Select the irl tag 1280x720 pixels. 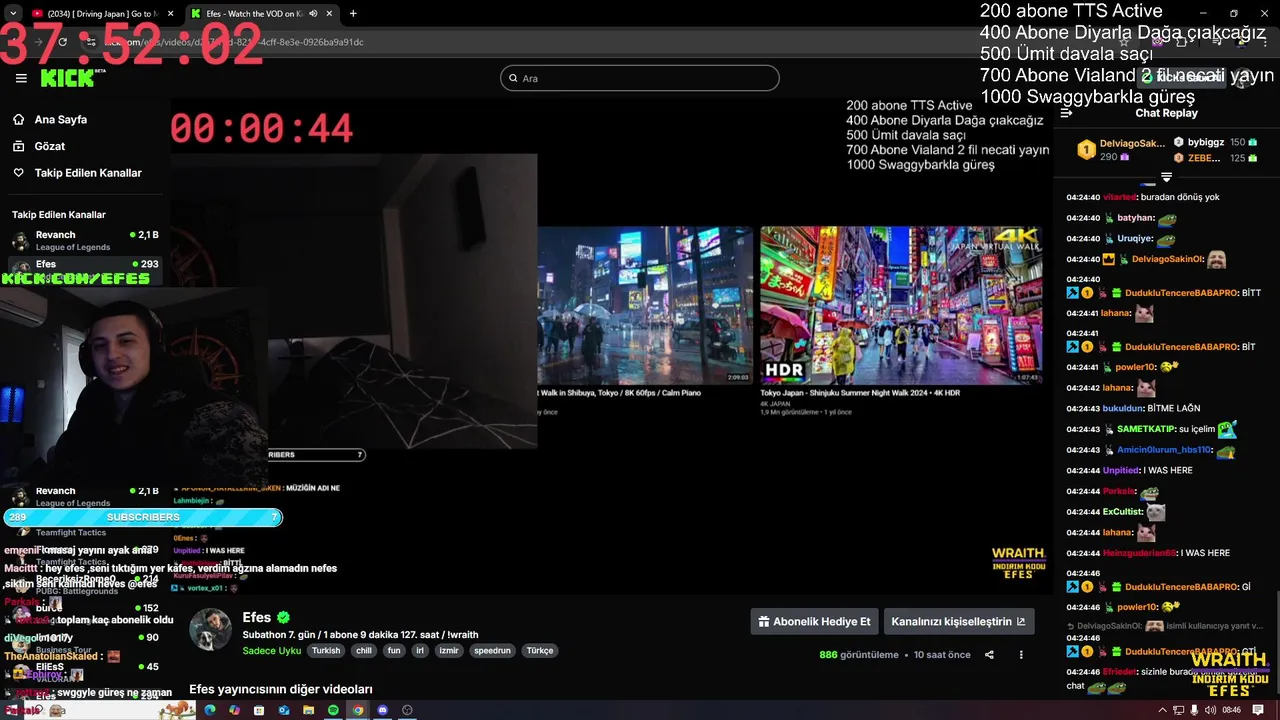421,650
